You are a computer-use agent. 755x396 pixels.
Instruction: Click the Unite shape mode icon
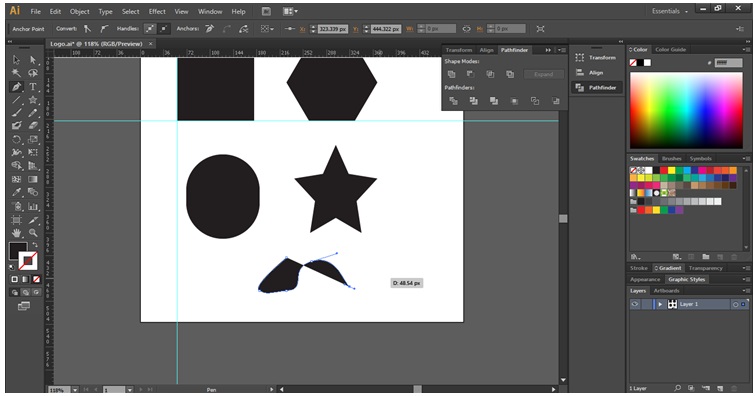click(451, 74)
